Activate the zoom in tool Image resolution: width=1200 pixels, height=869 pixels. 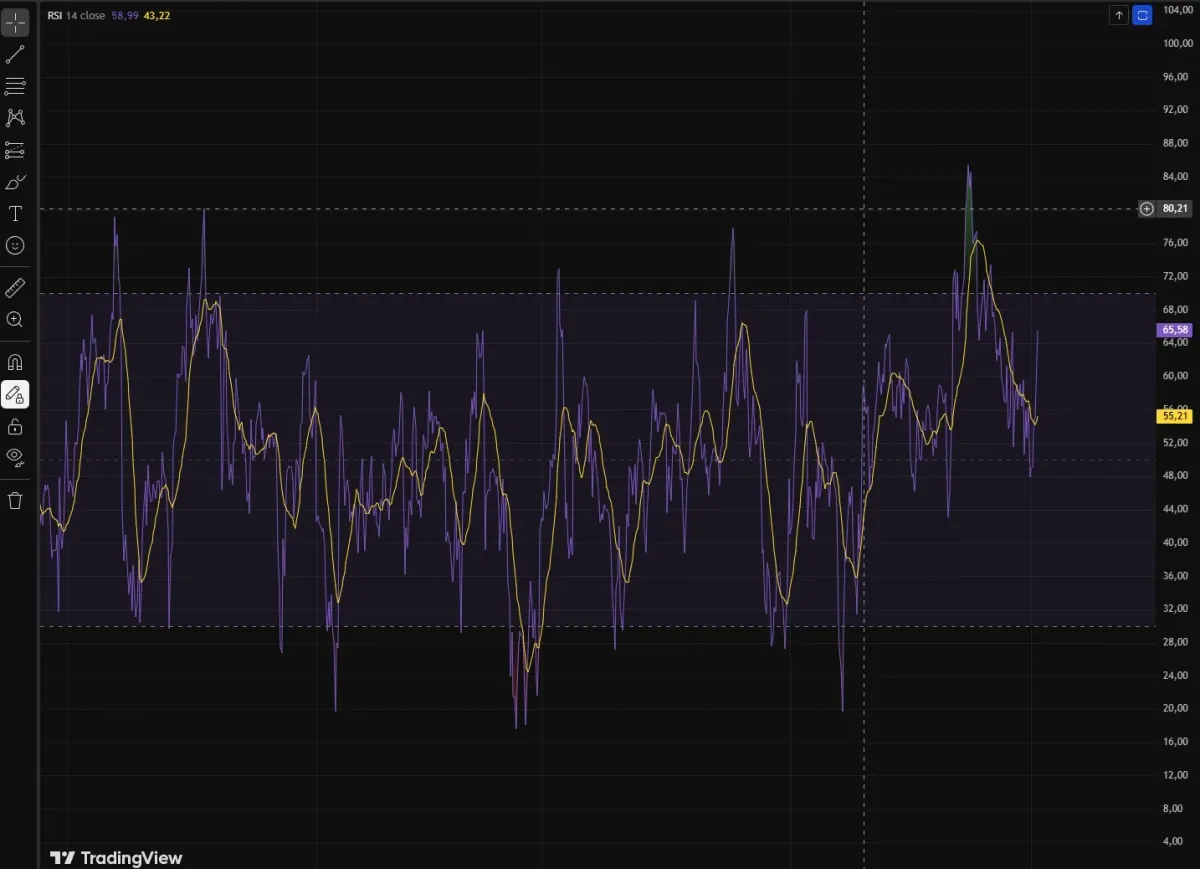click(x=15, y=320)
